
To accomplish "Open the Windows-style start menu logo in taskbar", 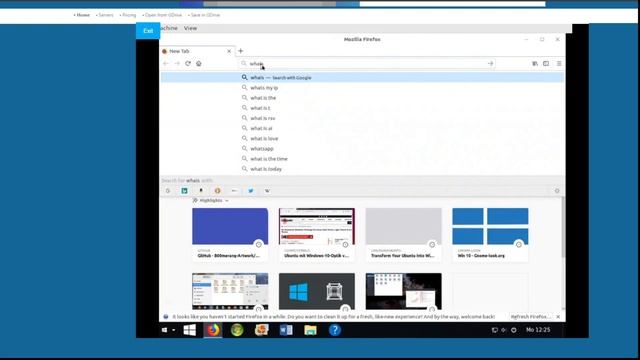I will (x=189, y=330).
